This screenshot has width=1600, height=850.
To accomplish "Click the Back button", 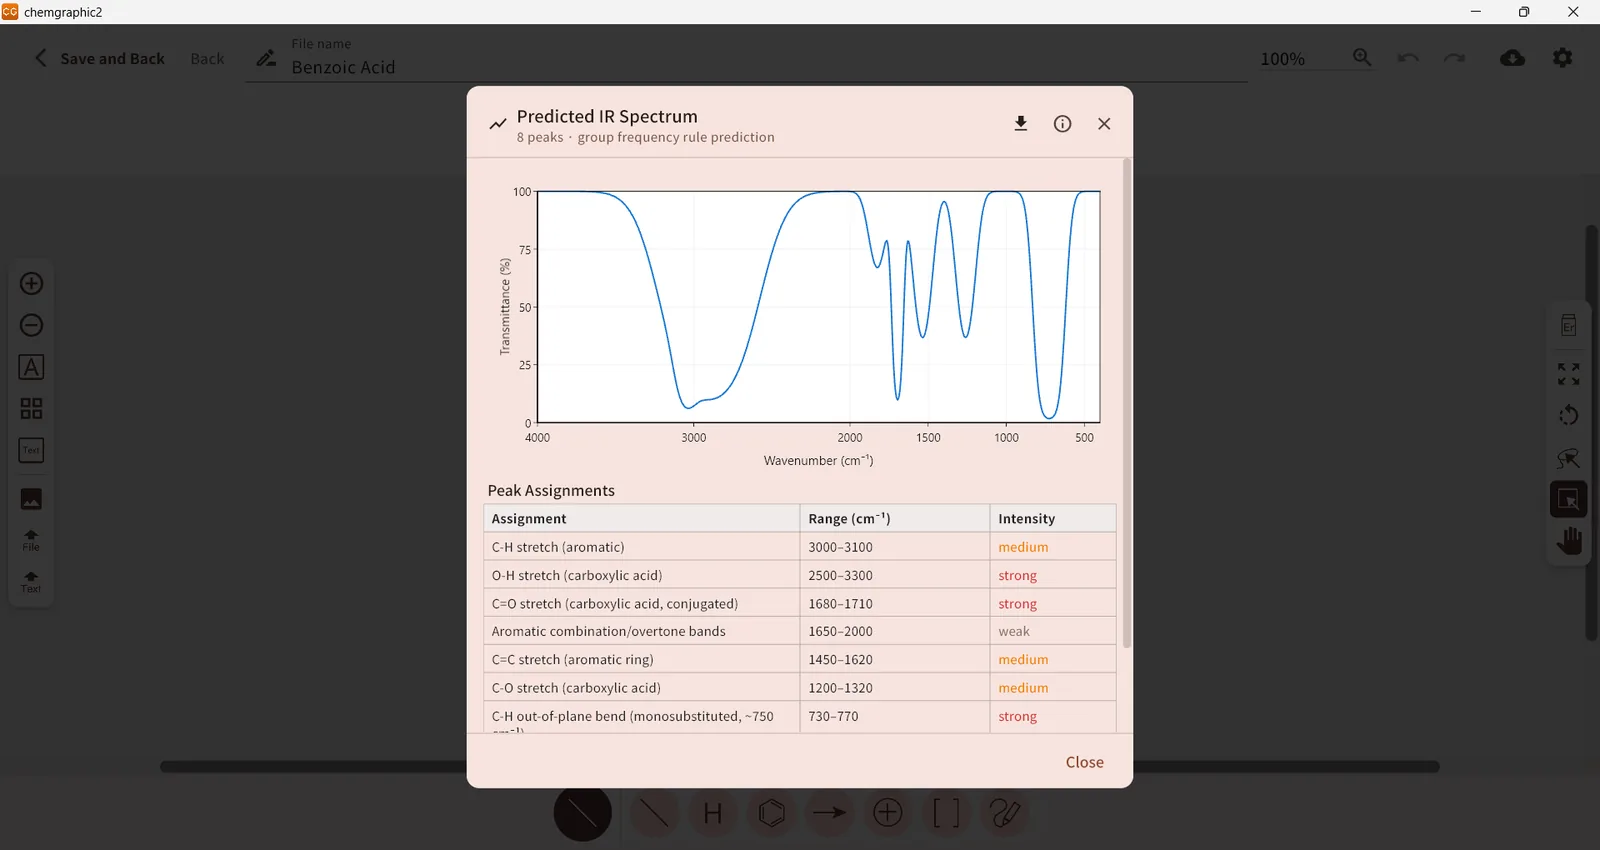I will click(x=207, y=59).
